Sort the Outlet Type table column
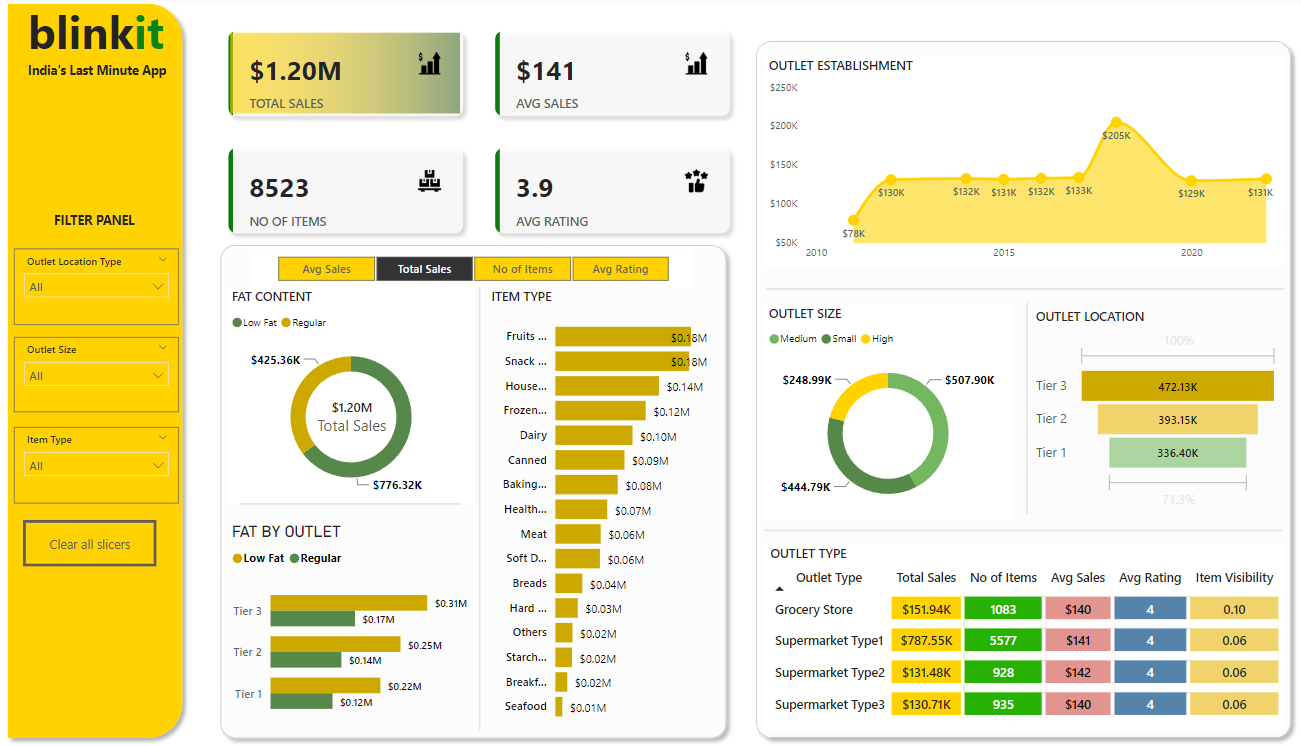Screen dimensions: 1301x746 point(828,577)
